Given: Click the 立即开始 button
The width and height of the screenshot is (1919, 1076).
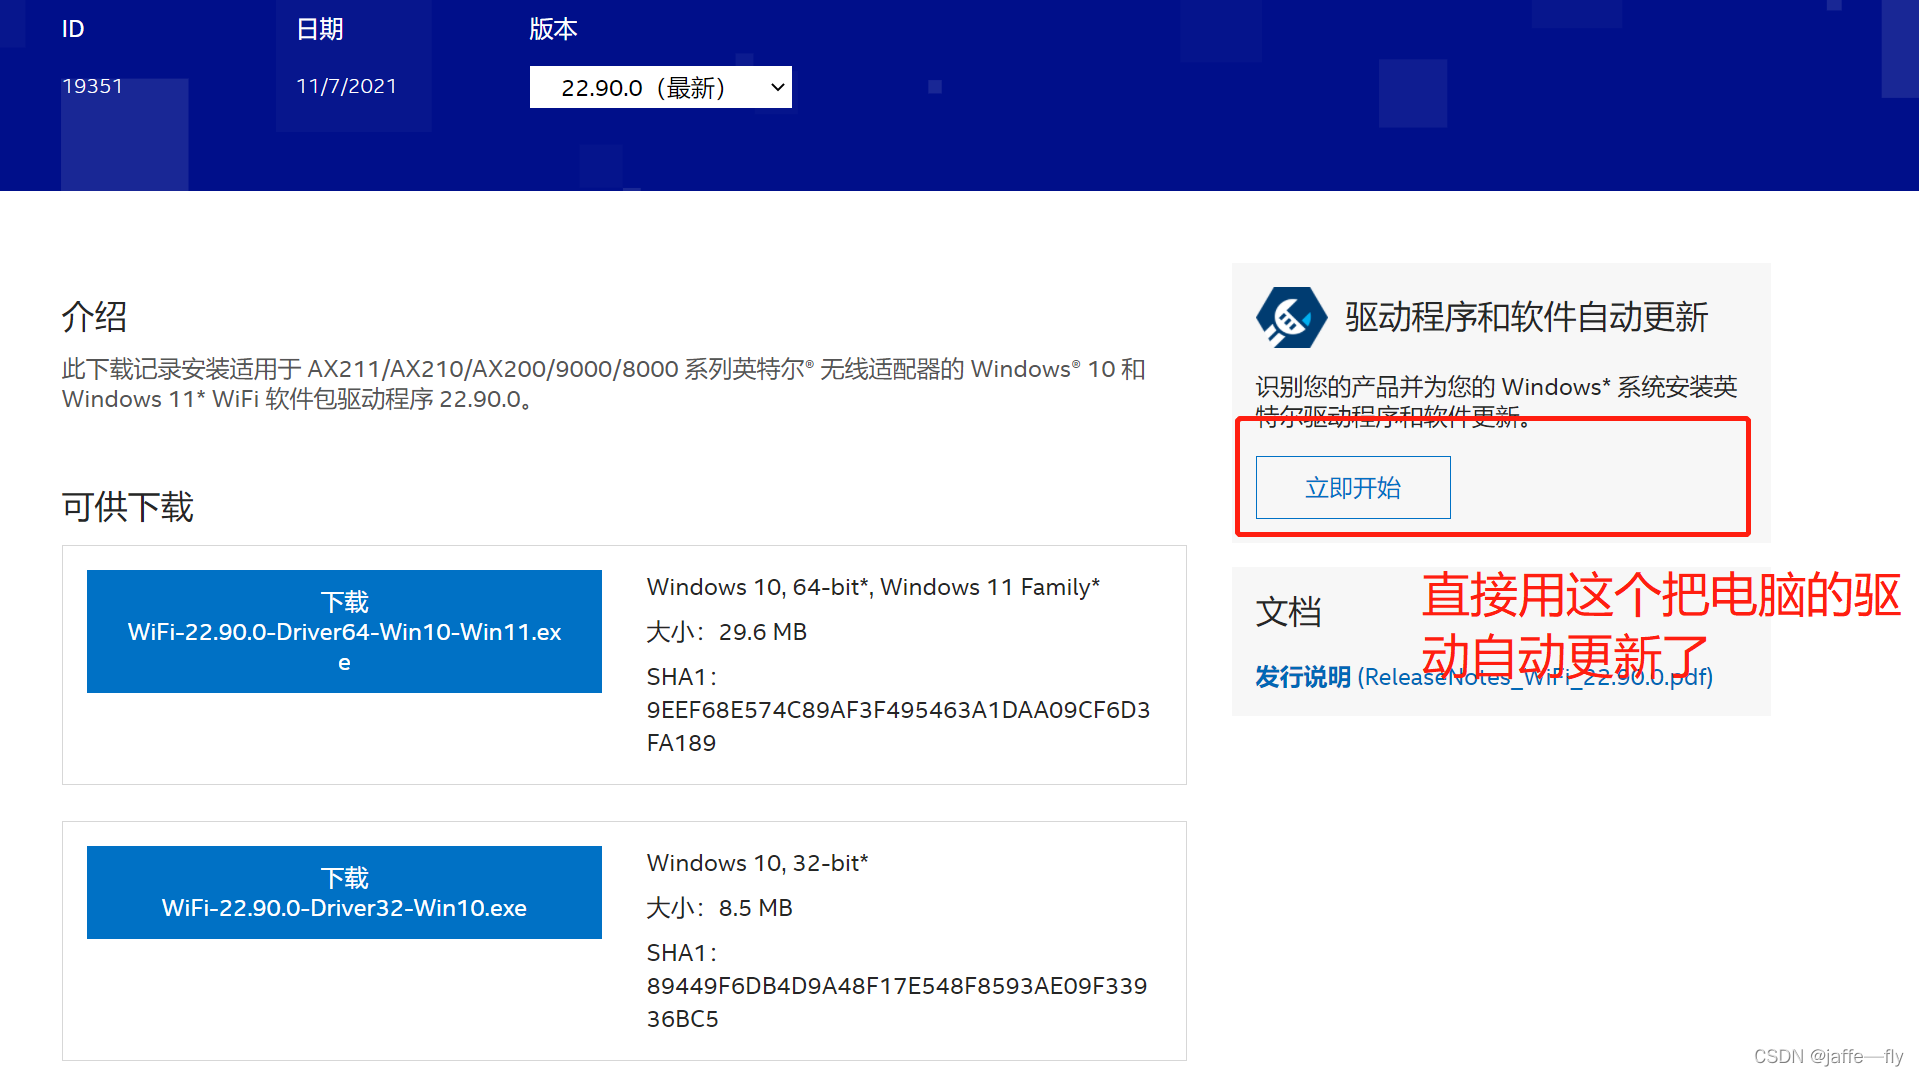Looking at the screenshot, I should point(1353,487).
